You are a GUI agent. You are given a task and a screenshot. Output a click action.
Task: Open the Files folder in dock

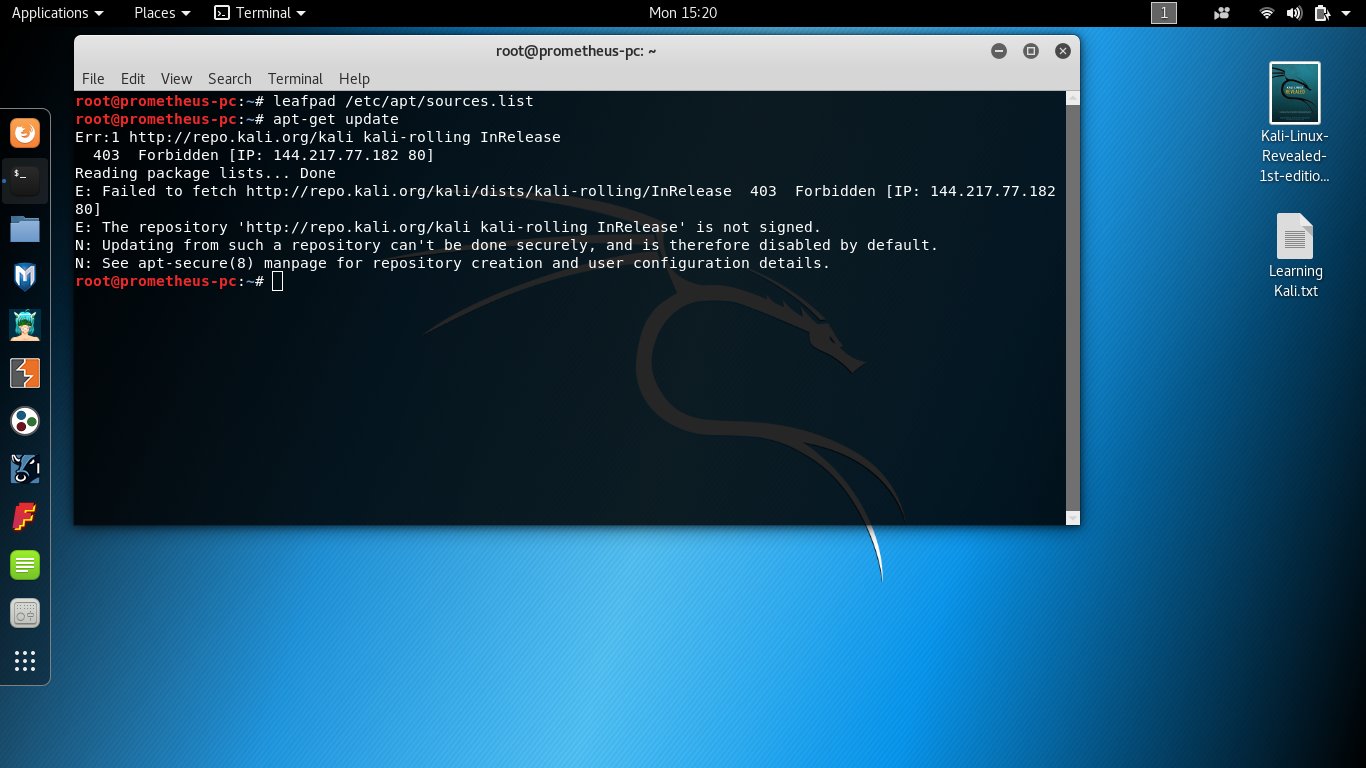(x=25, y=229)
